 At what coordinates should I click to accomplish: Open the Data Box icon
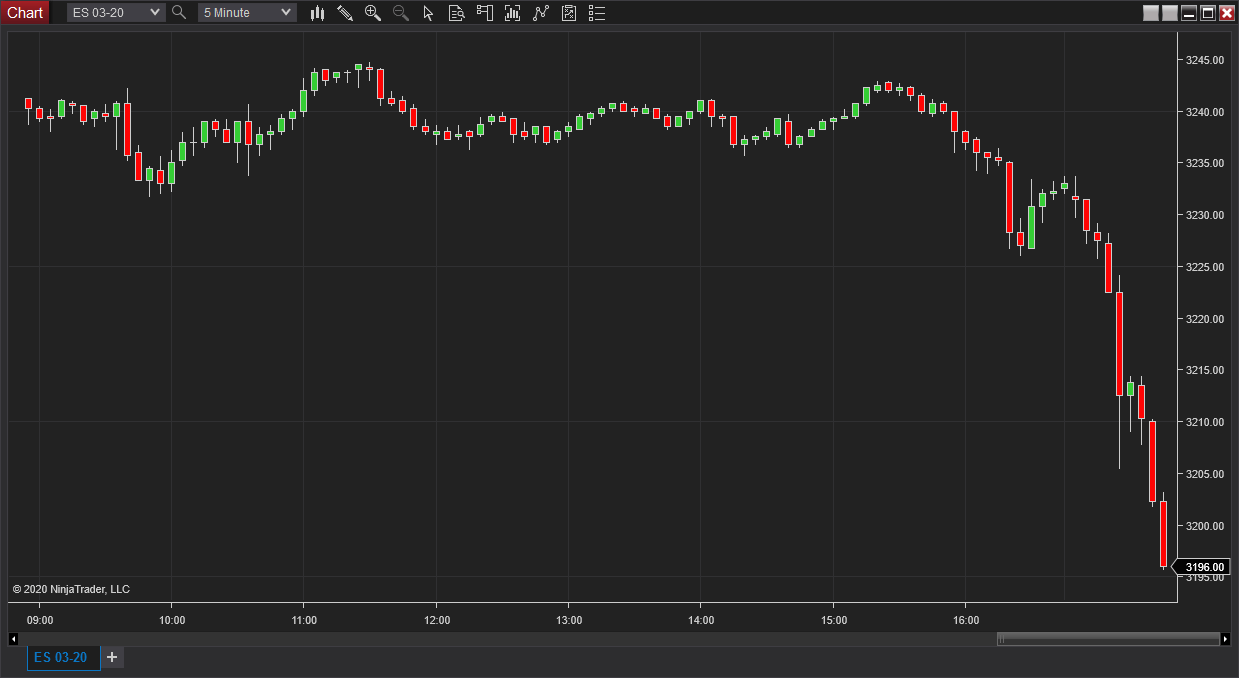point(457,13)
